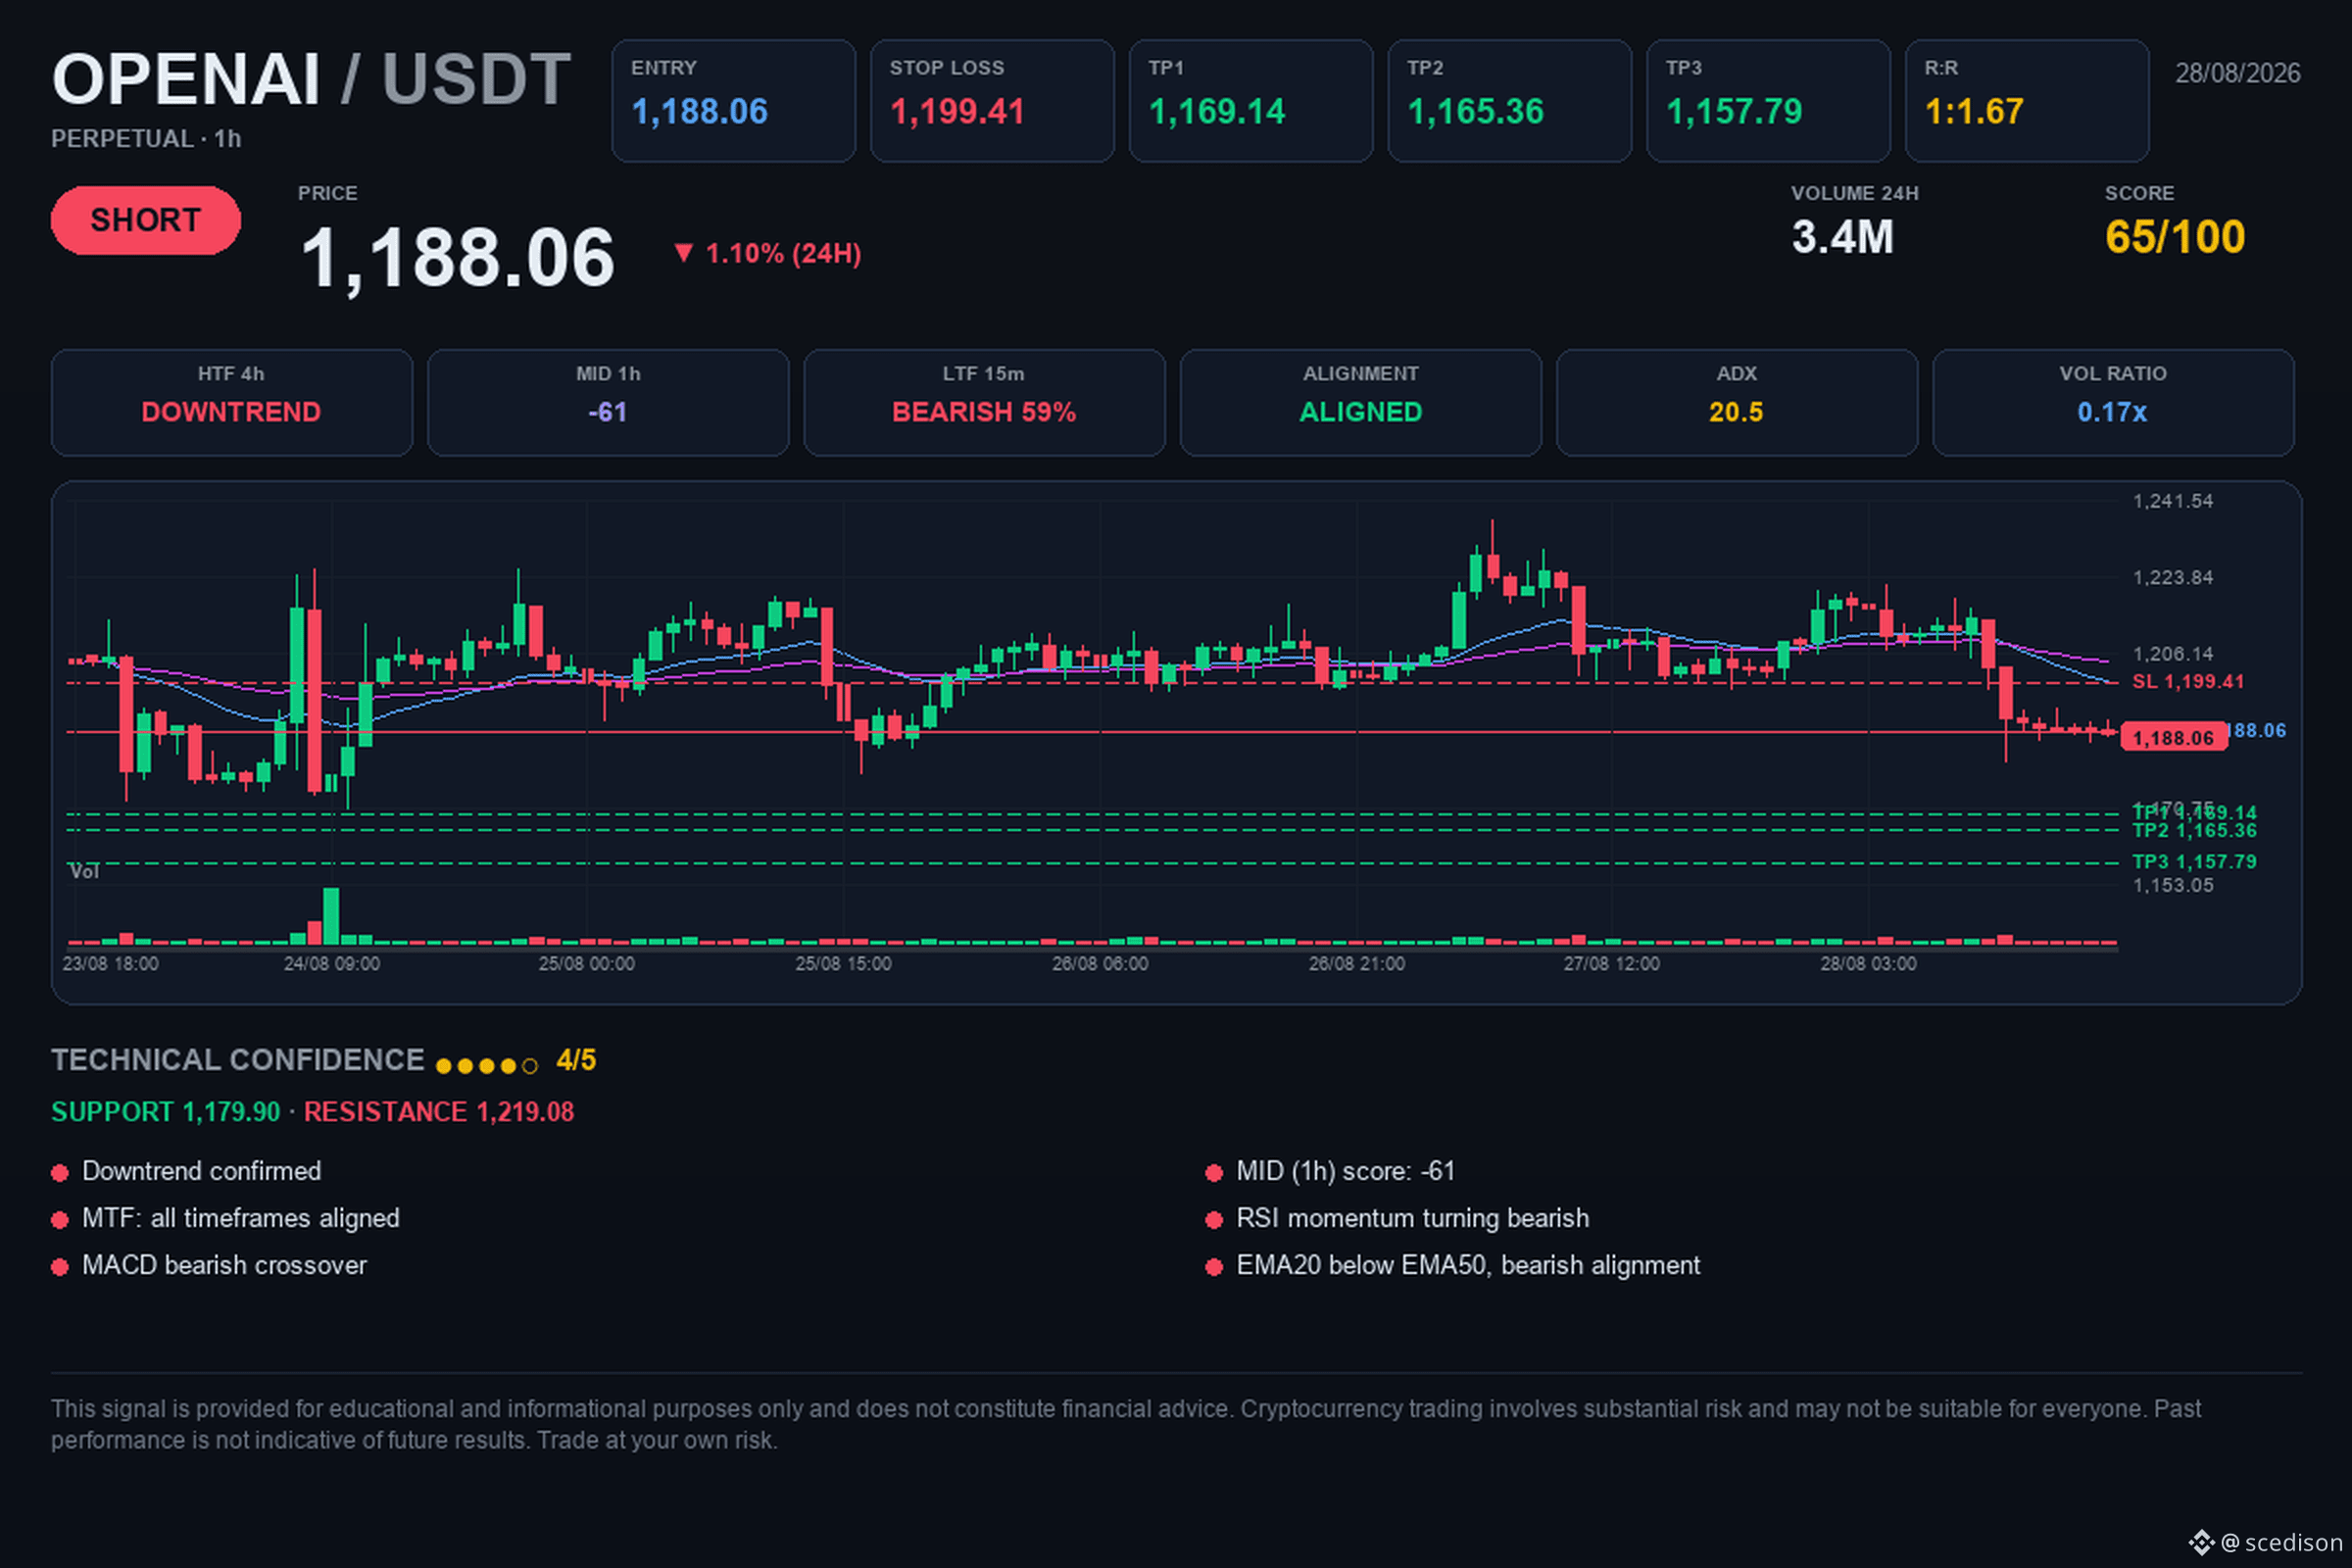The image size is (2352, 1568).
Task: Click the SCORE value 65/100
Action: click(x=2175, y=238)
